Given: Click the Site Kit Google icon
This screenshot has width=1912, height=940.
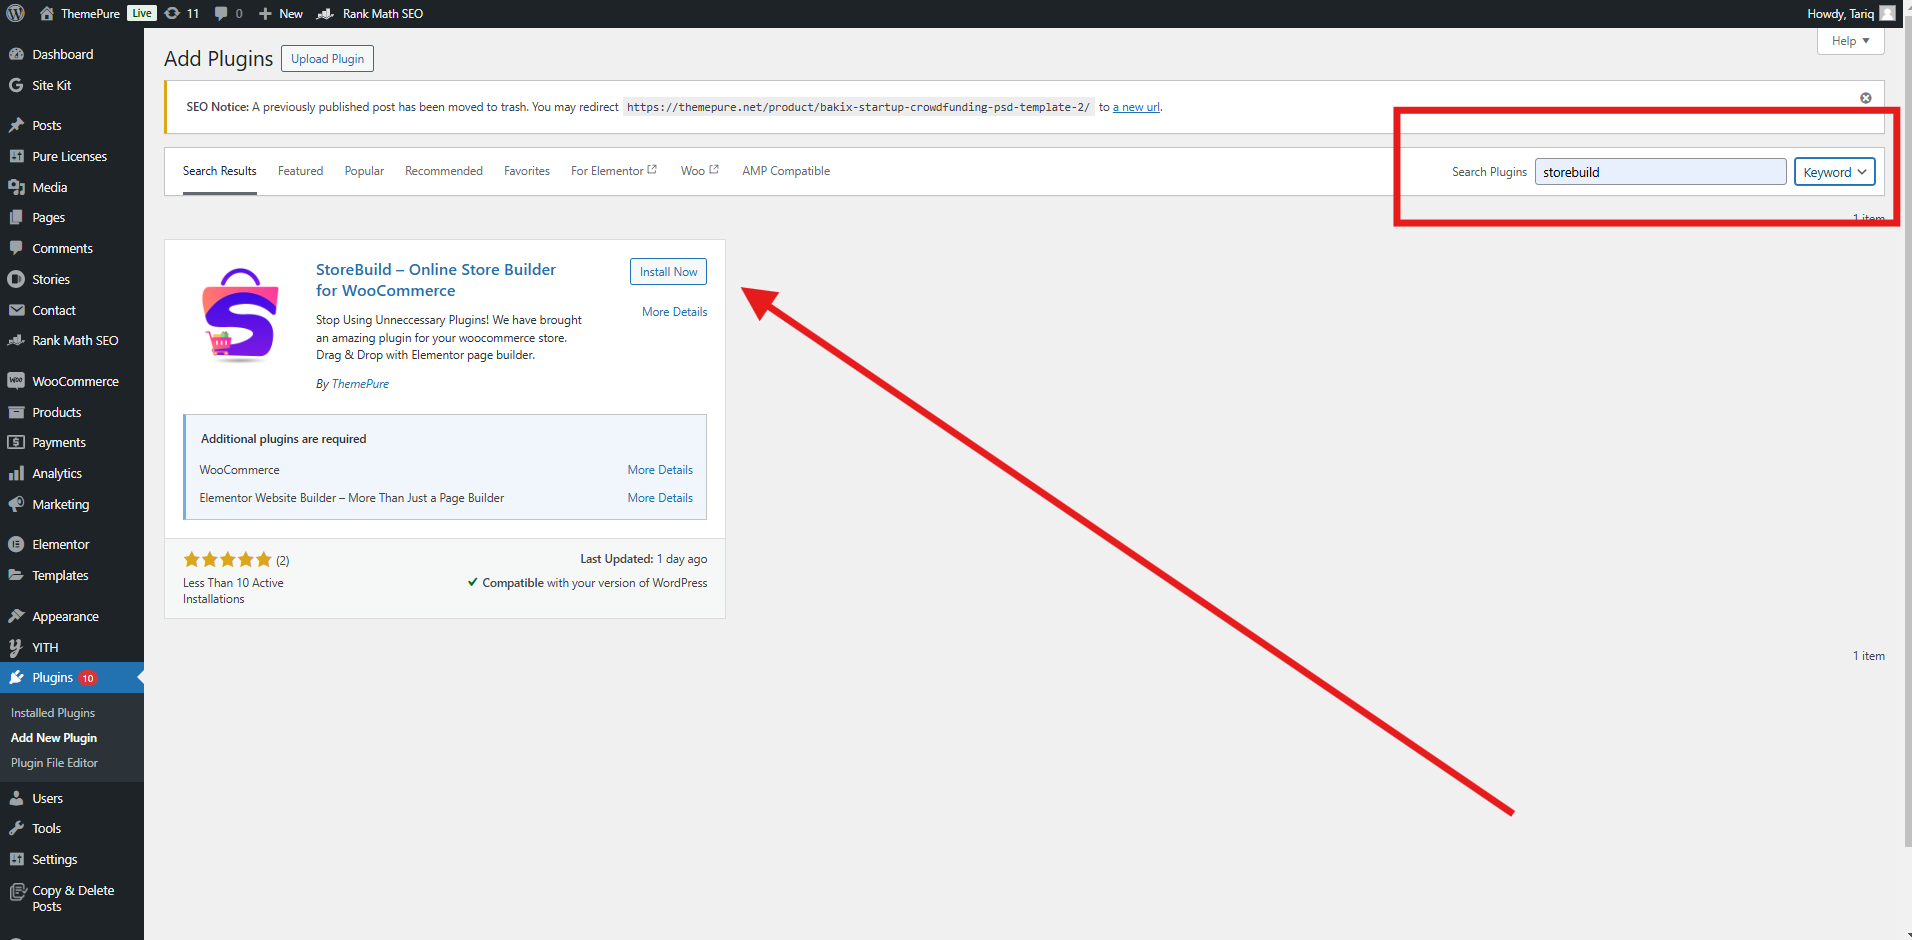Looking at the screenshot, I should (x=16, y=85).
